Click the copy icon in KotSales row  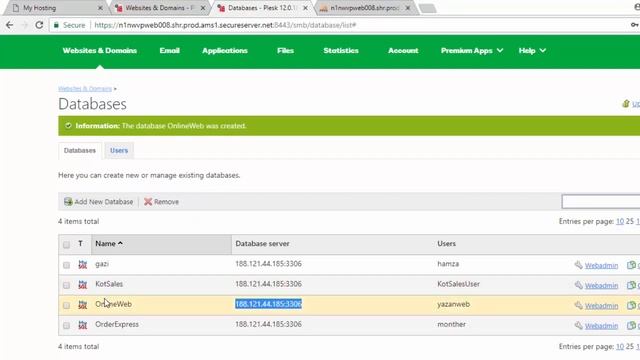pos(631,285)
